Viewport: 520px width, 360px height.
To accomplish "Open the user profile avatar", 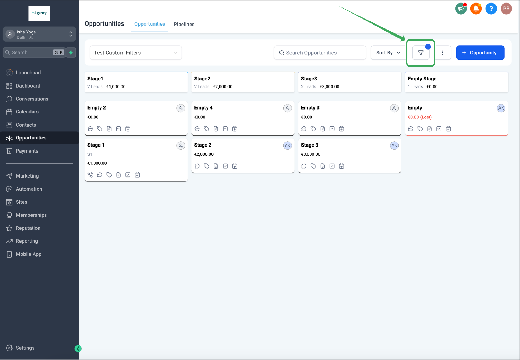I will point(506,8).
